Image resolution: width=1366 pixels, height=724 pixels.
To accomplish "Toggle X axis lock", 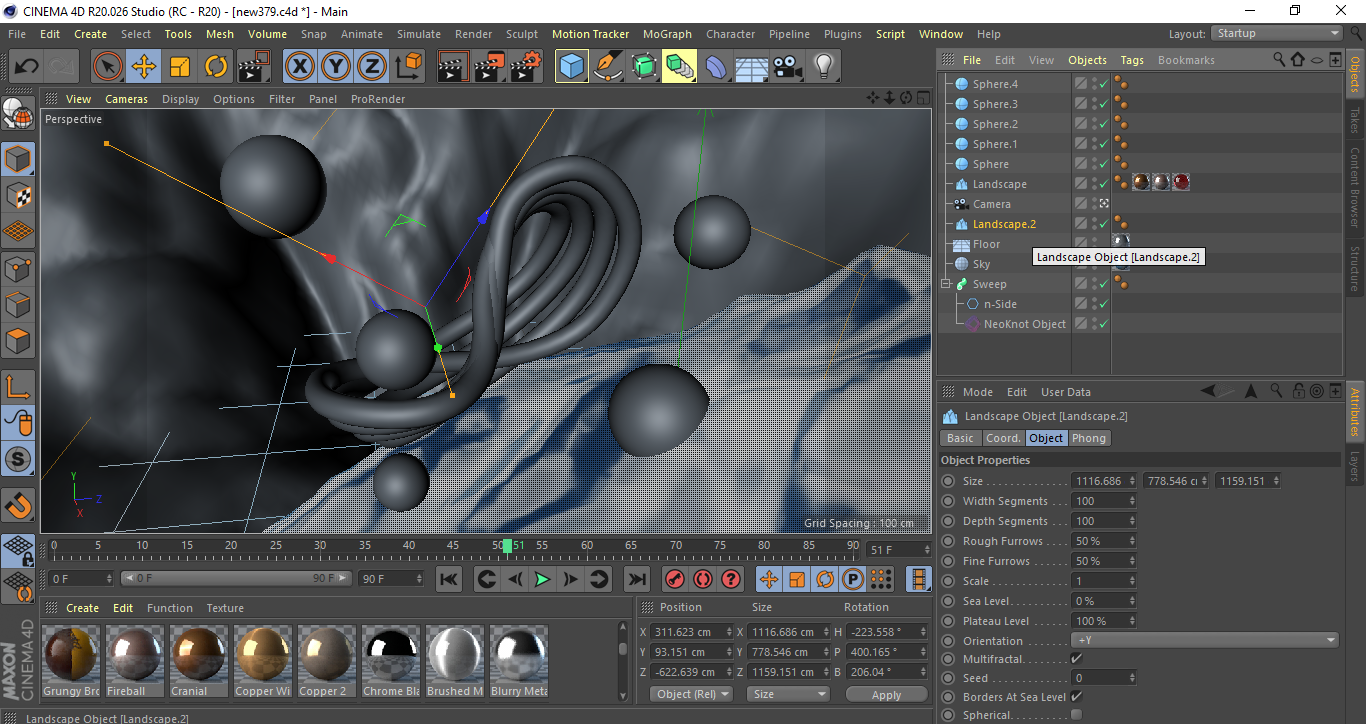I will pos(300,67).
